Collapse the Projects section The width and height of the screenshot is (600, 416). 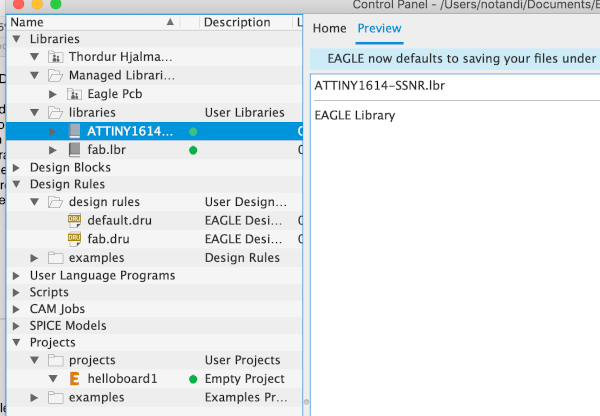[x=16, y=342]
